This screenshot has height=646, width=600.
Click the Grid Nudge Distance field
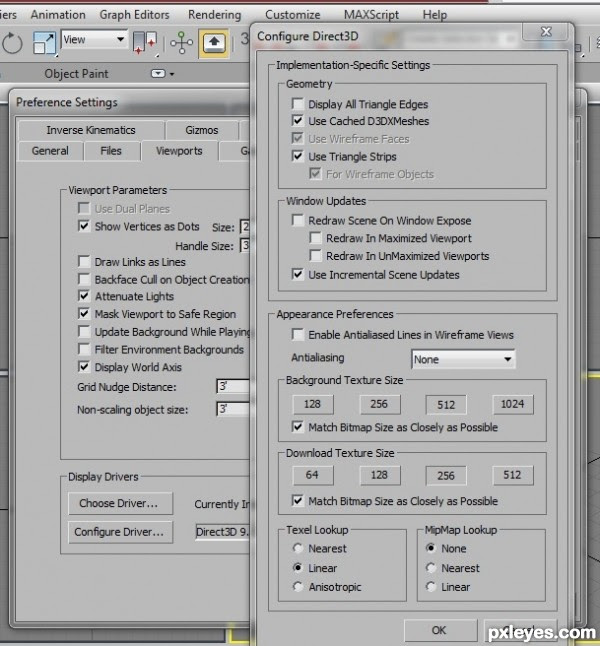coord(233,386)
